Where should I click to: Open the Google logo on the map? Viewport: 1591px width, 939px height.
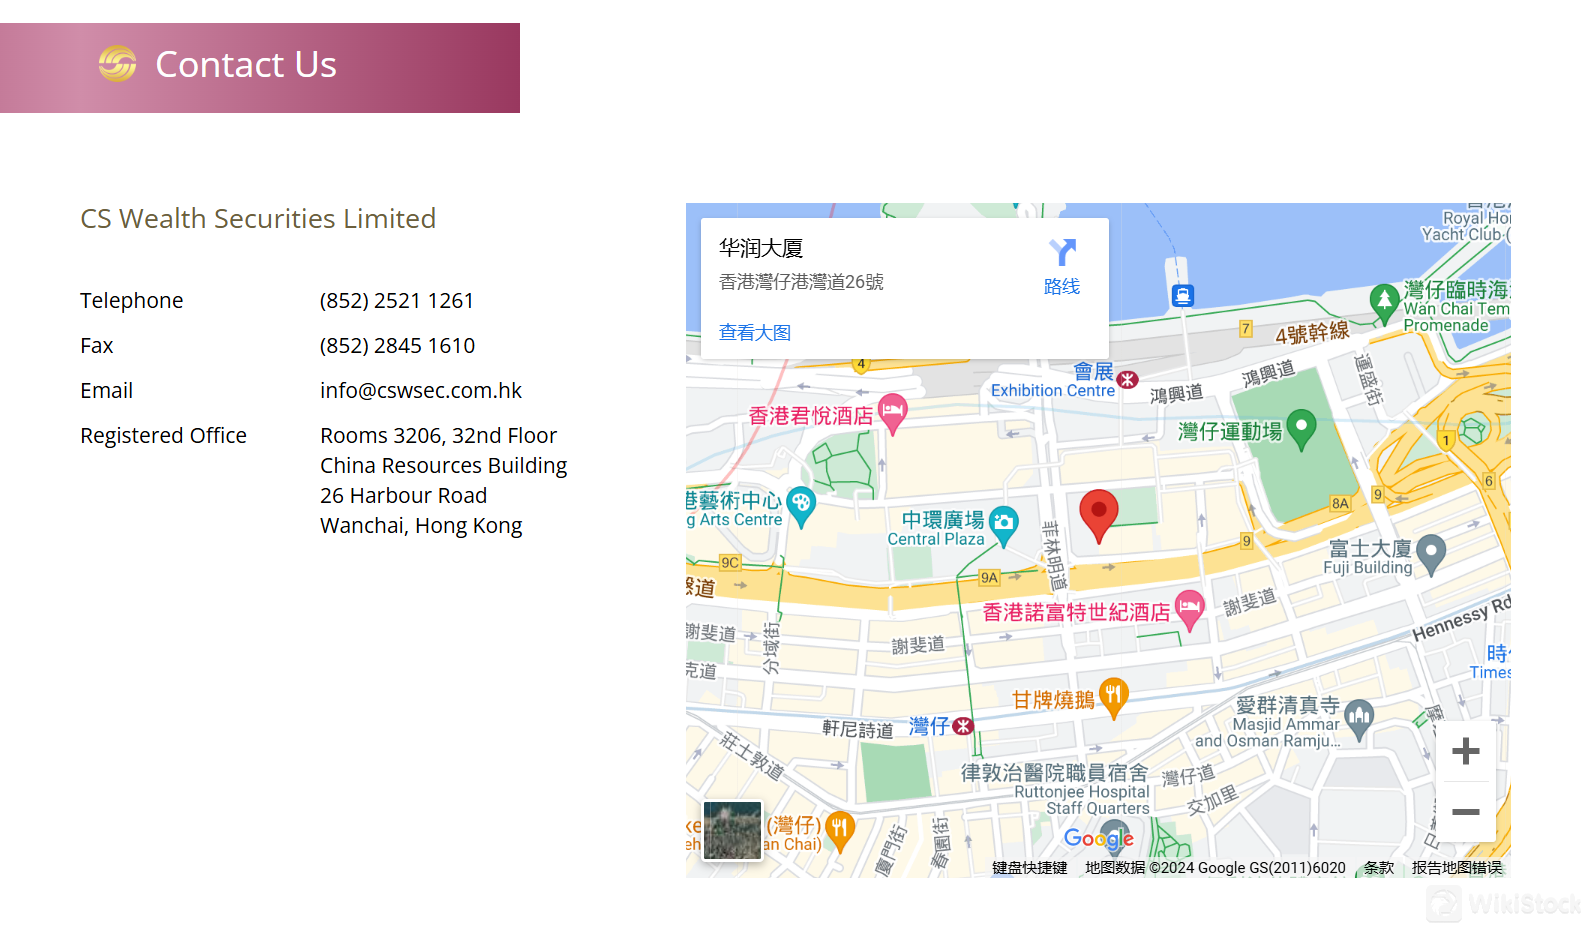1098,839
